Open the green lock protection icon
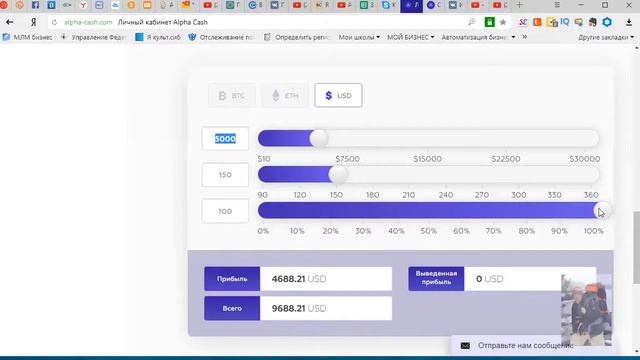Viewport: 640px width, 360px height. pos(489,22)
